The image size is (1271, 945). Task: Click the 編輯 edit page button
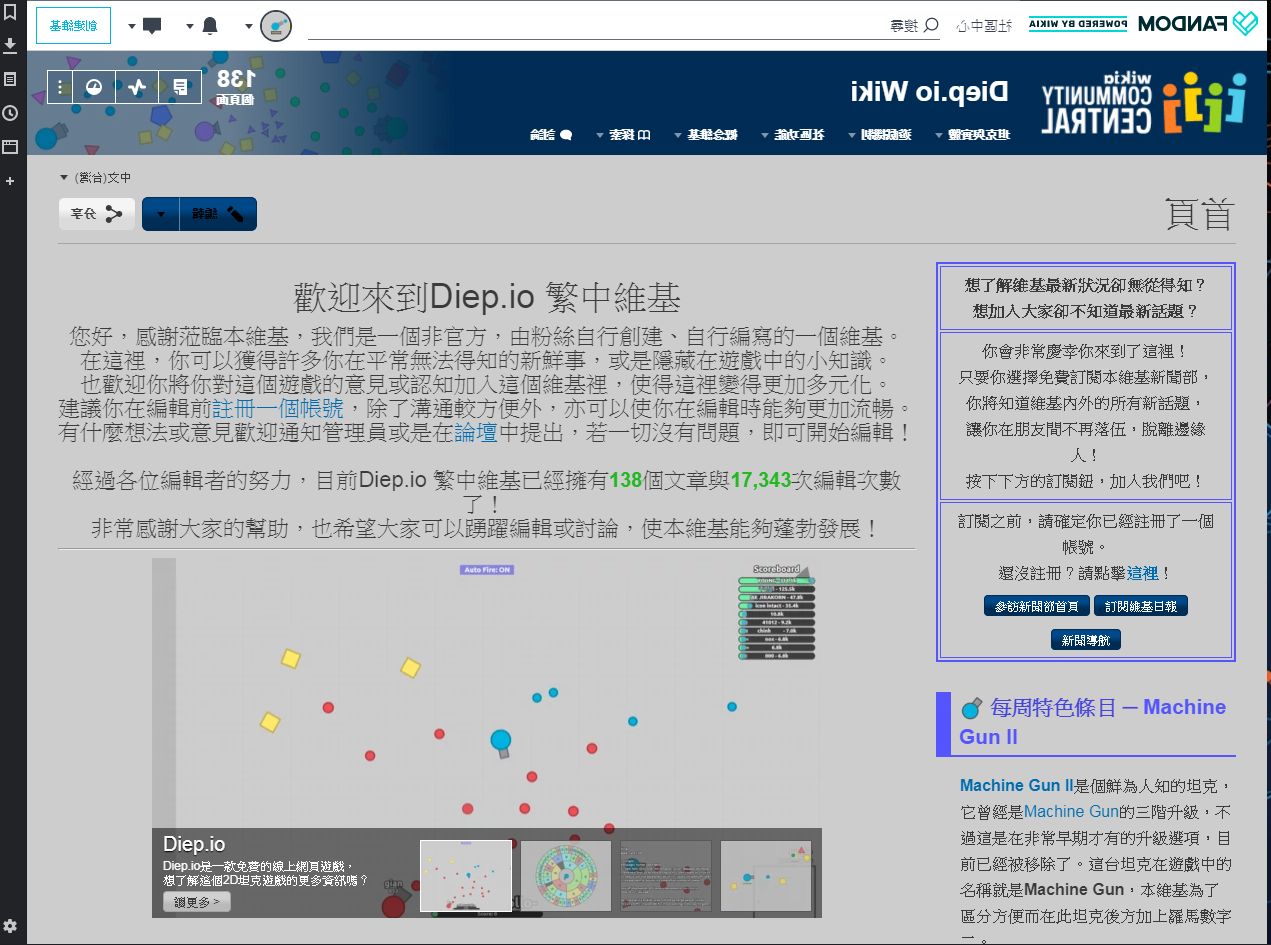point(218,214)
